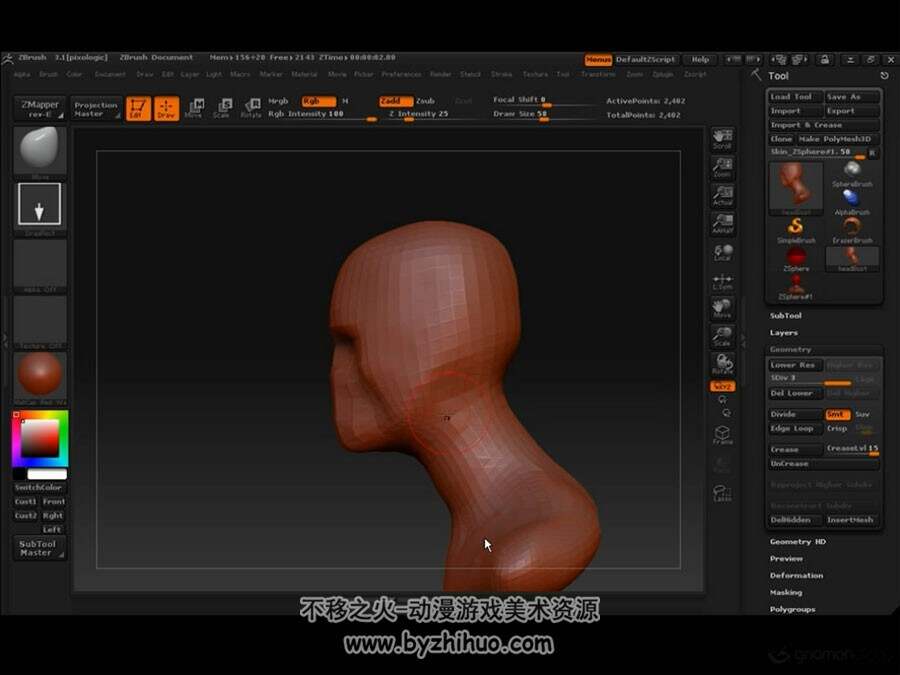Click the Move navigation icon in right shelf

(723, 308)
